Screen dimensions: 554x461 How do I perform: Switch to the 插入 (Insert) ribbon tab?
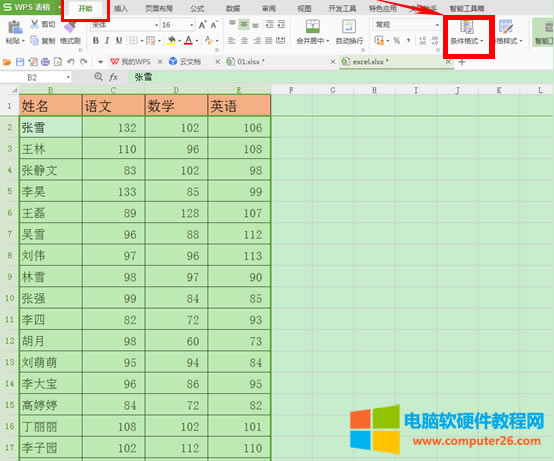click(x=121, y=8)
